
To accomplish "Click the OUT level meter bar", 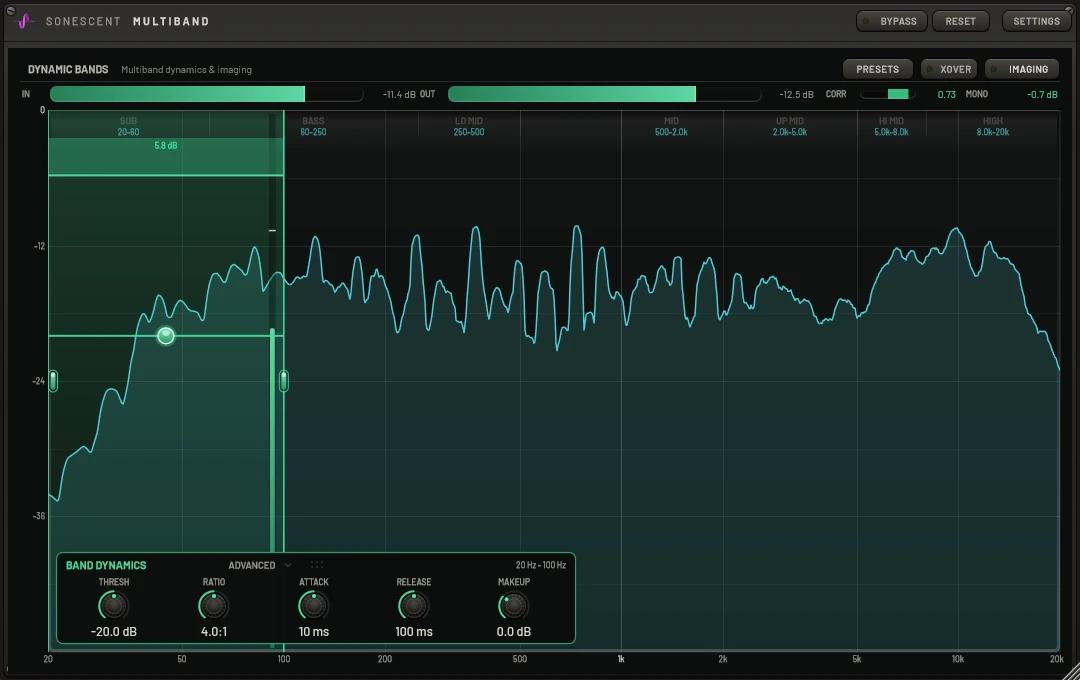I will pyautogui.click(x=604, y=94).
